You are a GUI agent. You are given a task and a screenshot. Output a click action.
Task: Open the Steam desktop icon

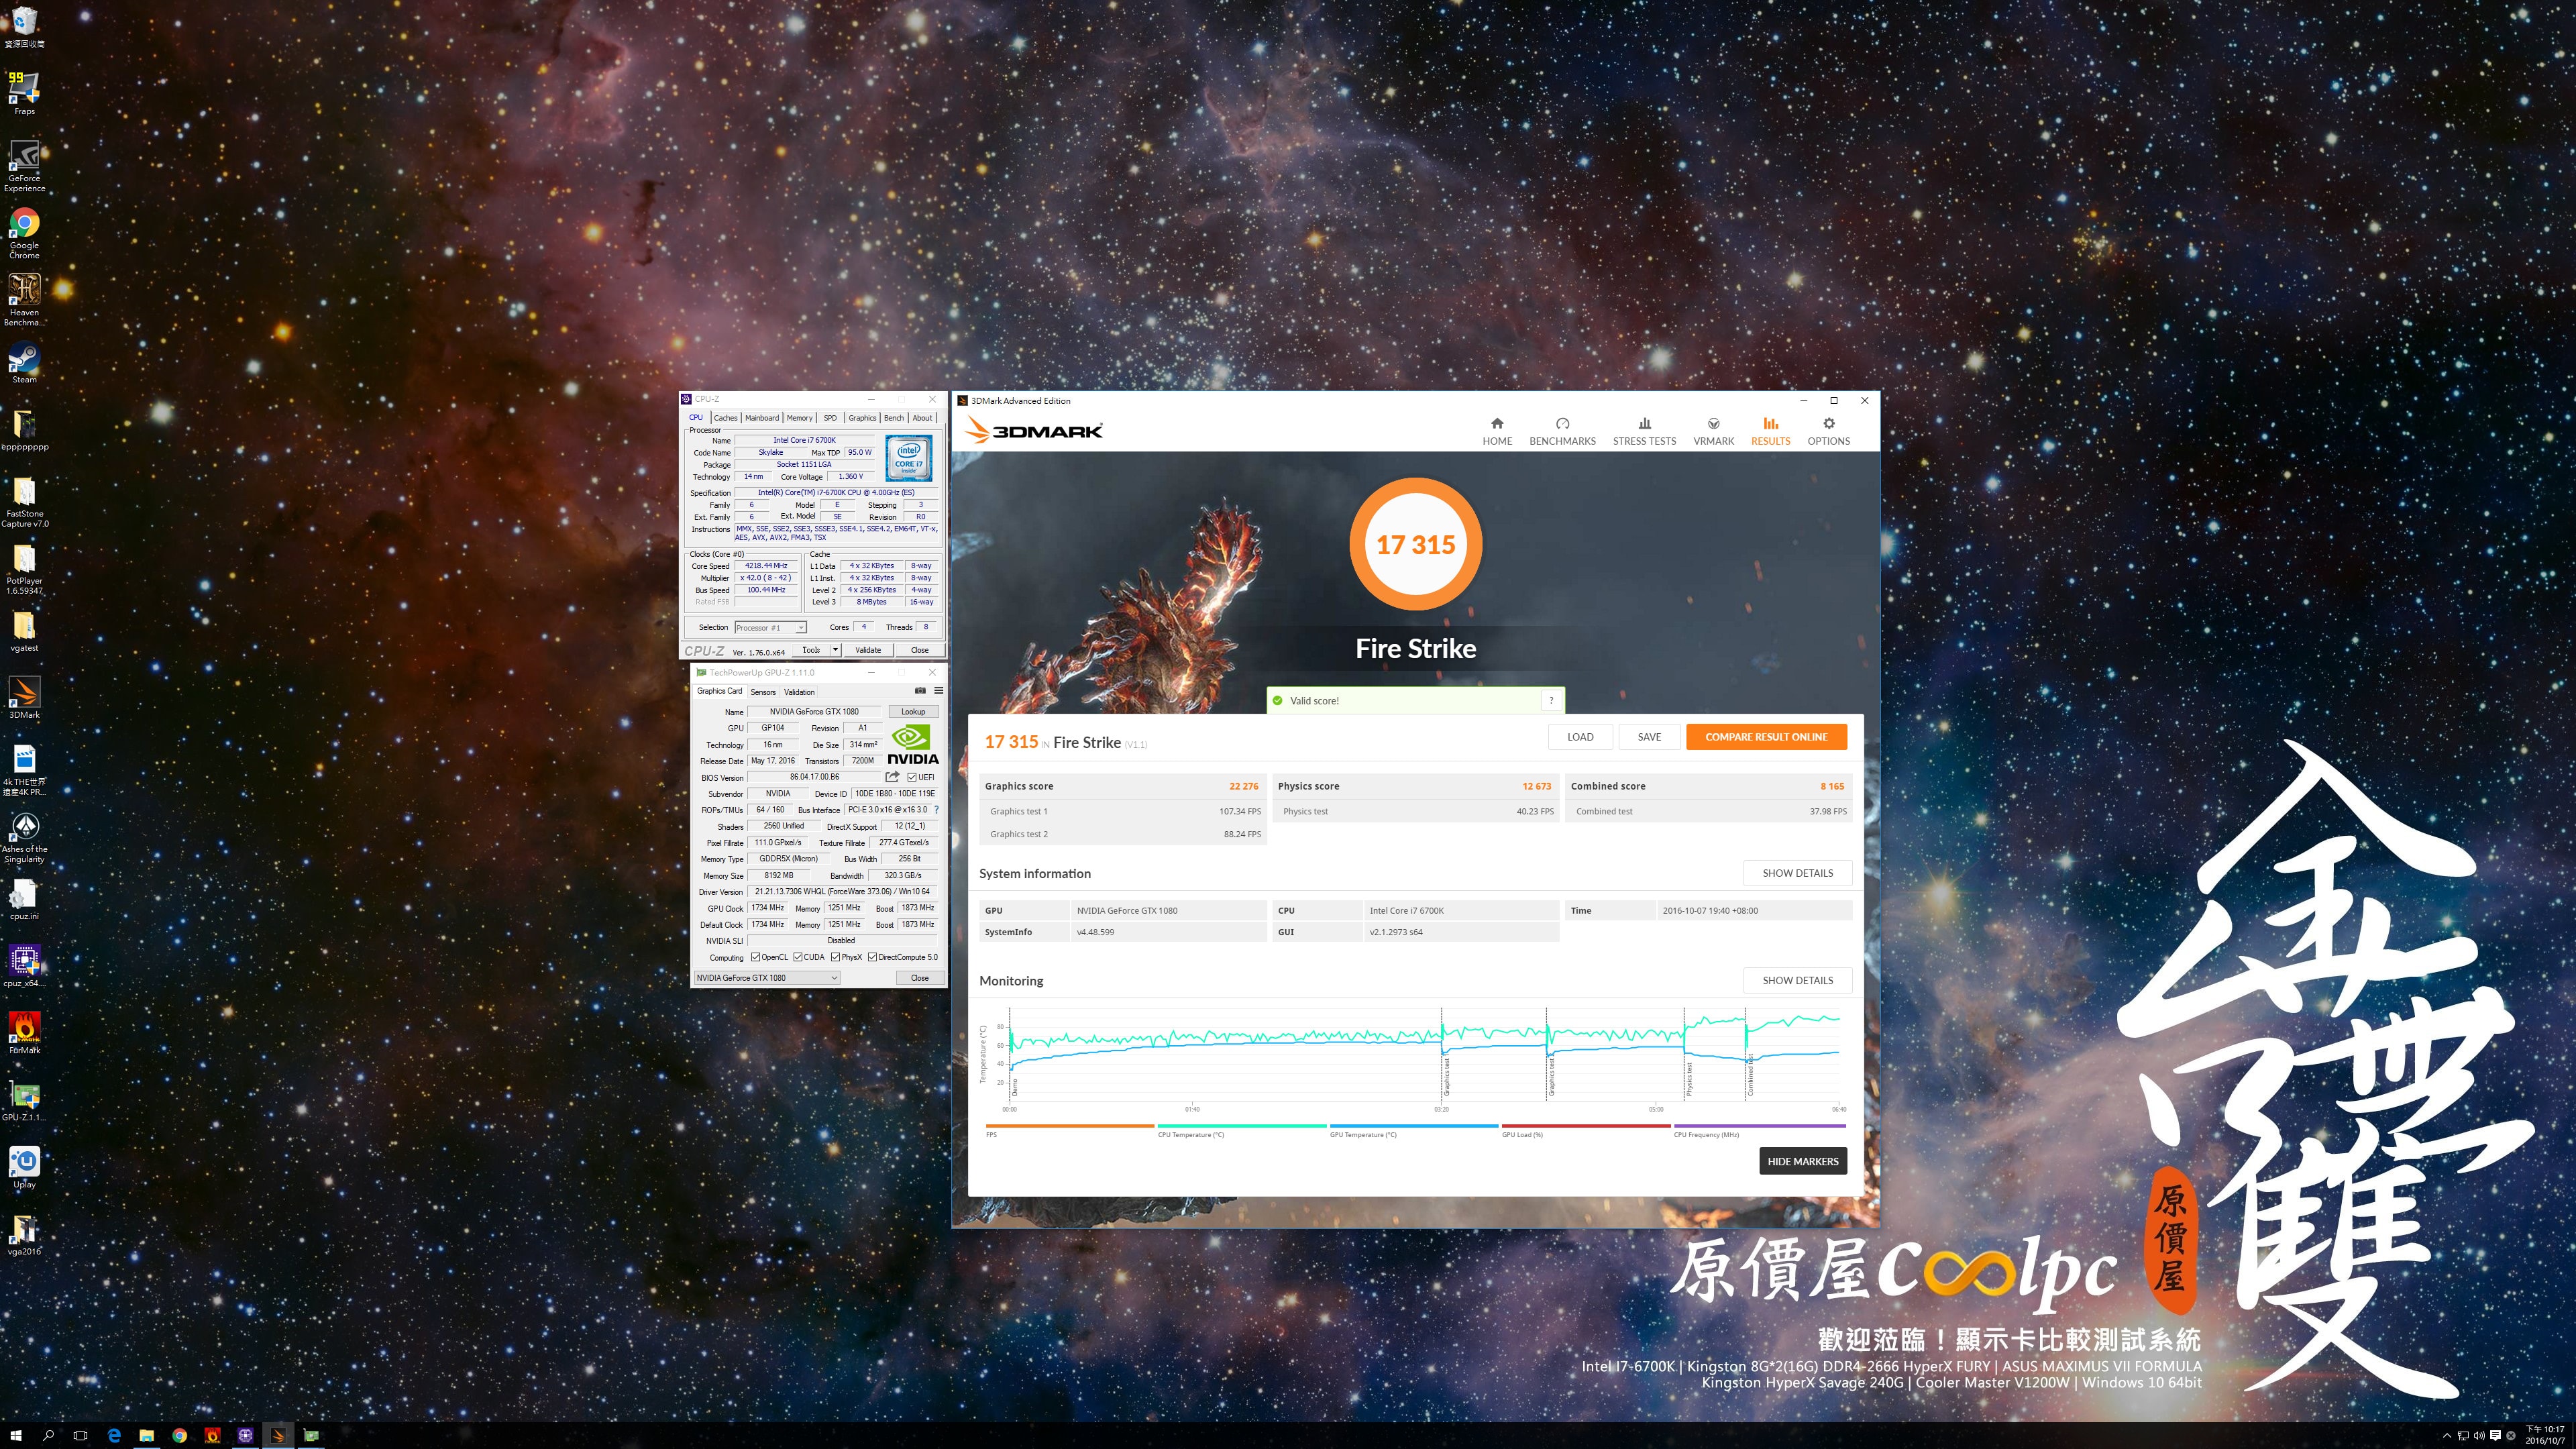24,362
